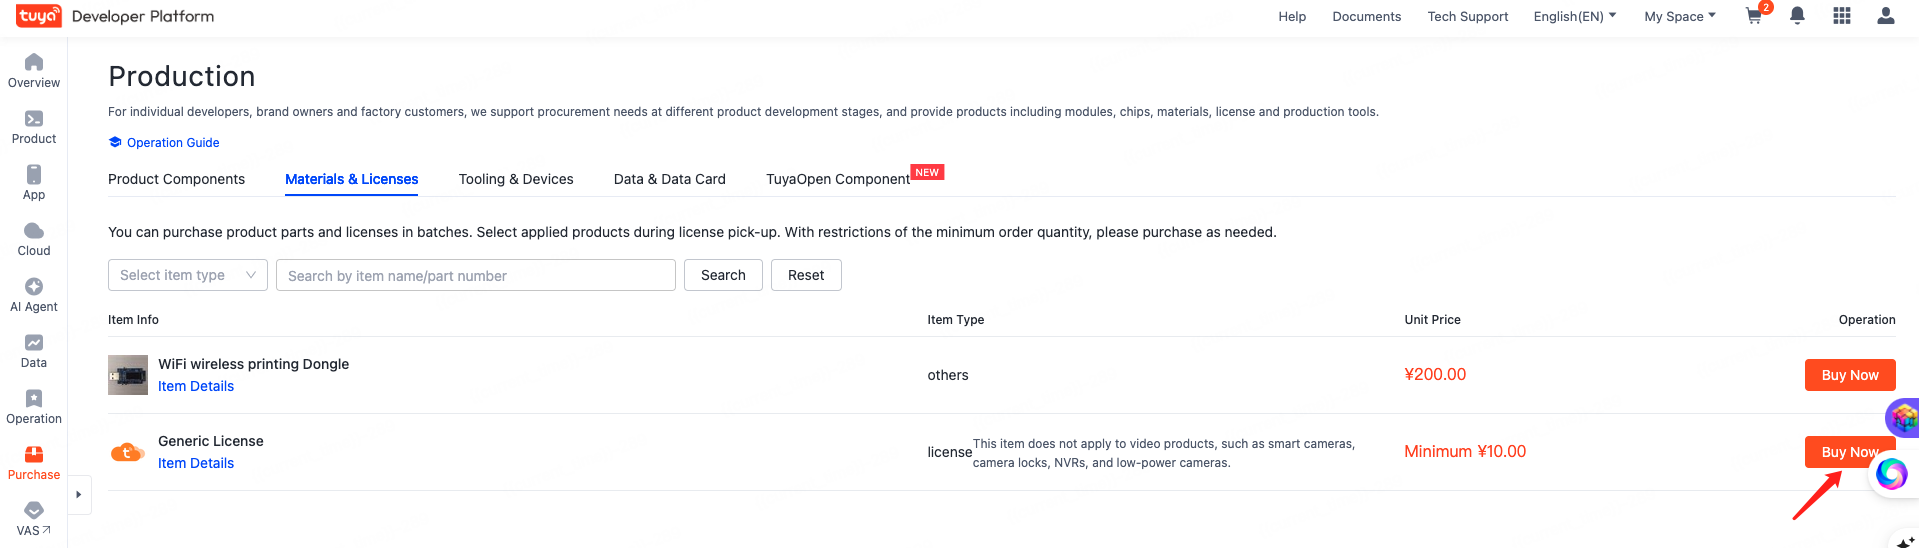This screenshot has width=1919, height=548.
Task: Open the notifications bell
Action: tap(1797, 16)
